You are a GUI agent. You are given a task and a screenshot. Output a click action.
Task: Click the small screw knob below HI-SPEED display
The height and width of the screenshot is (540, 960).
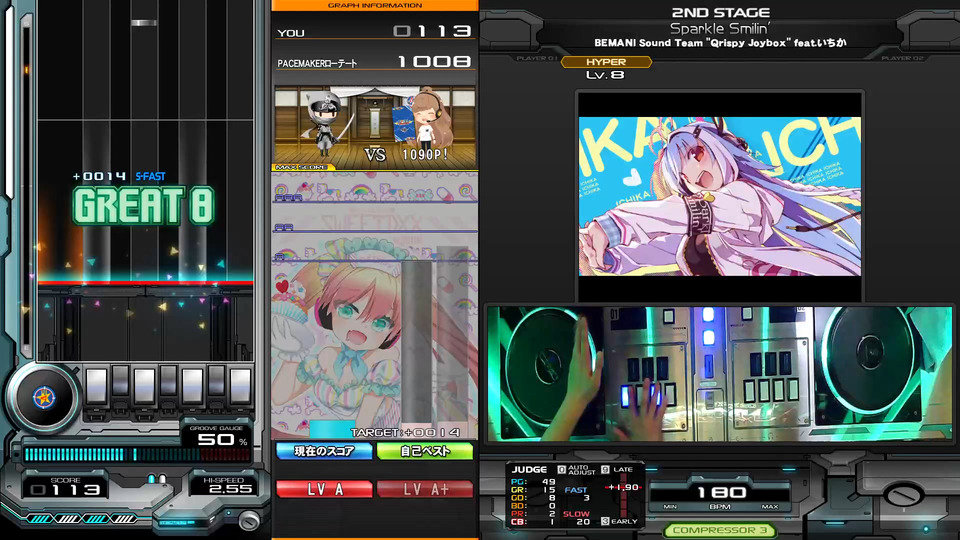[x=249, y=520]
